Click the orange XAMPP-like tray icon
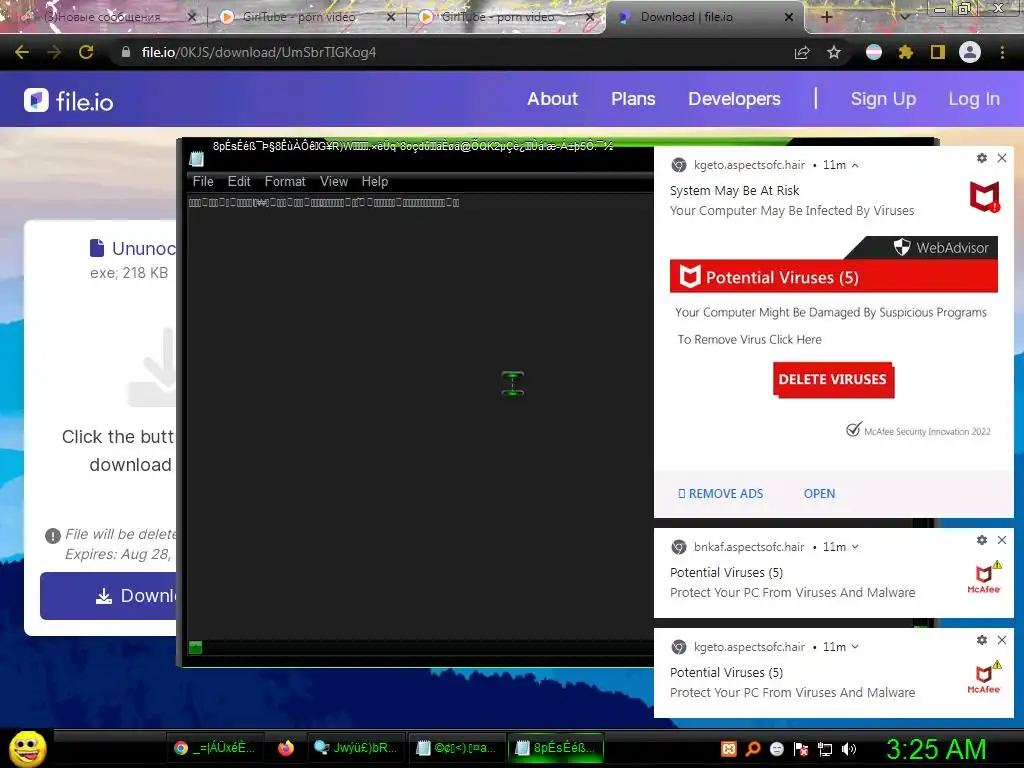Screen dimensions: 1024x768 coord(728,749)
